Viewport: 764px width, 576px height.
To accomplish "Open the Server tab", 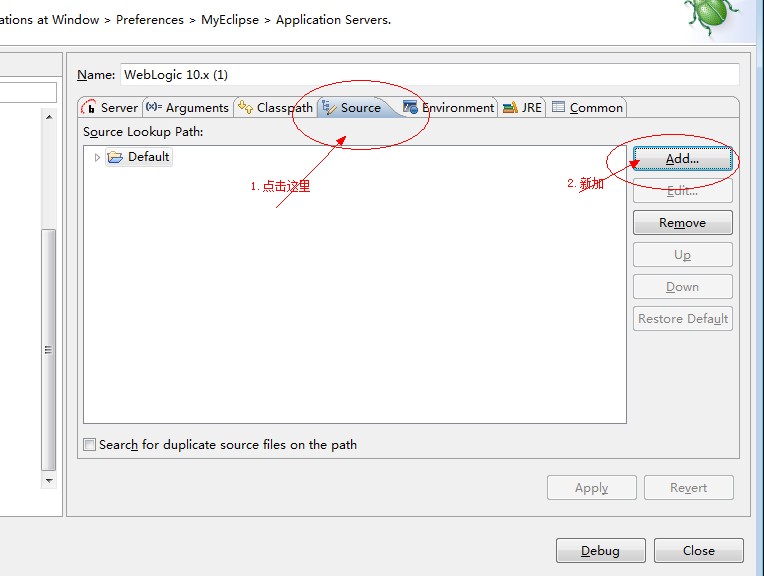I will [x=110, y=108].
